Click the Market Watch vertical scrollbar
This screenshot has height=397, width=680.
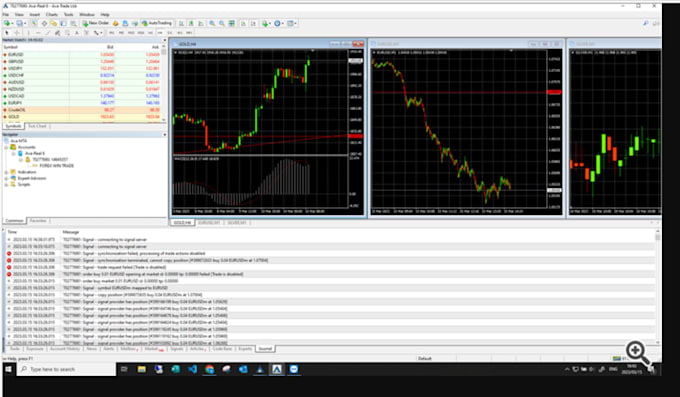[164, 82]
